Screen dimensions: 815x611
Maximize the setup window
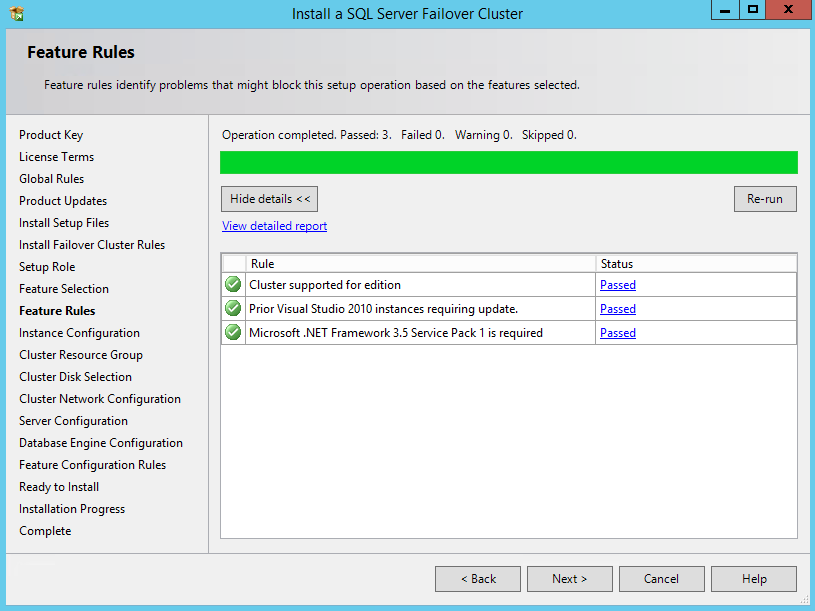(753, 10)
